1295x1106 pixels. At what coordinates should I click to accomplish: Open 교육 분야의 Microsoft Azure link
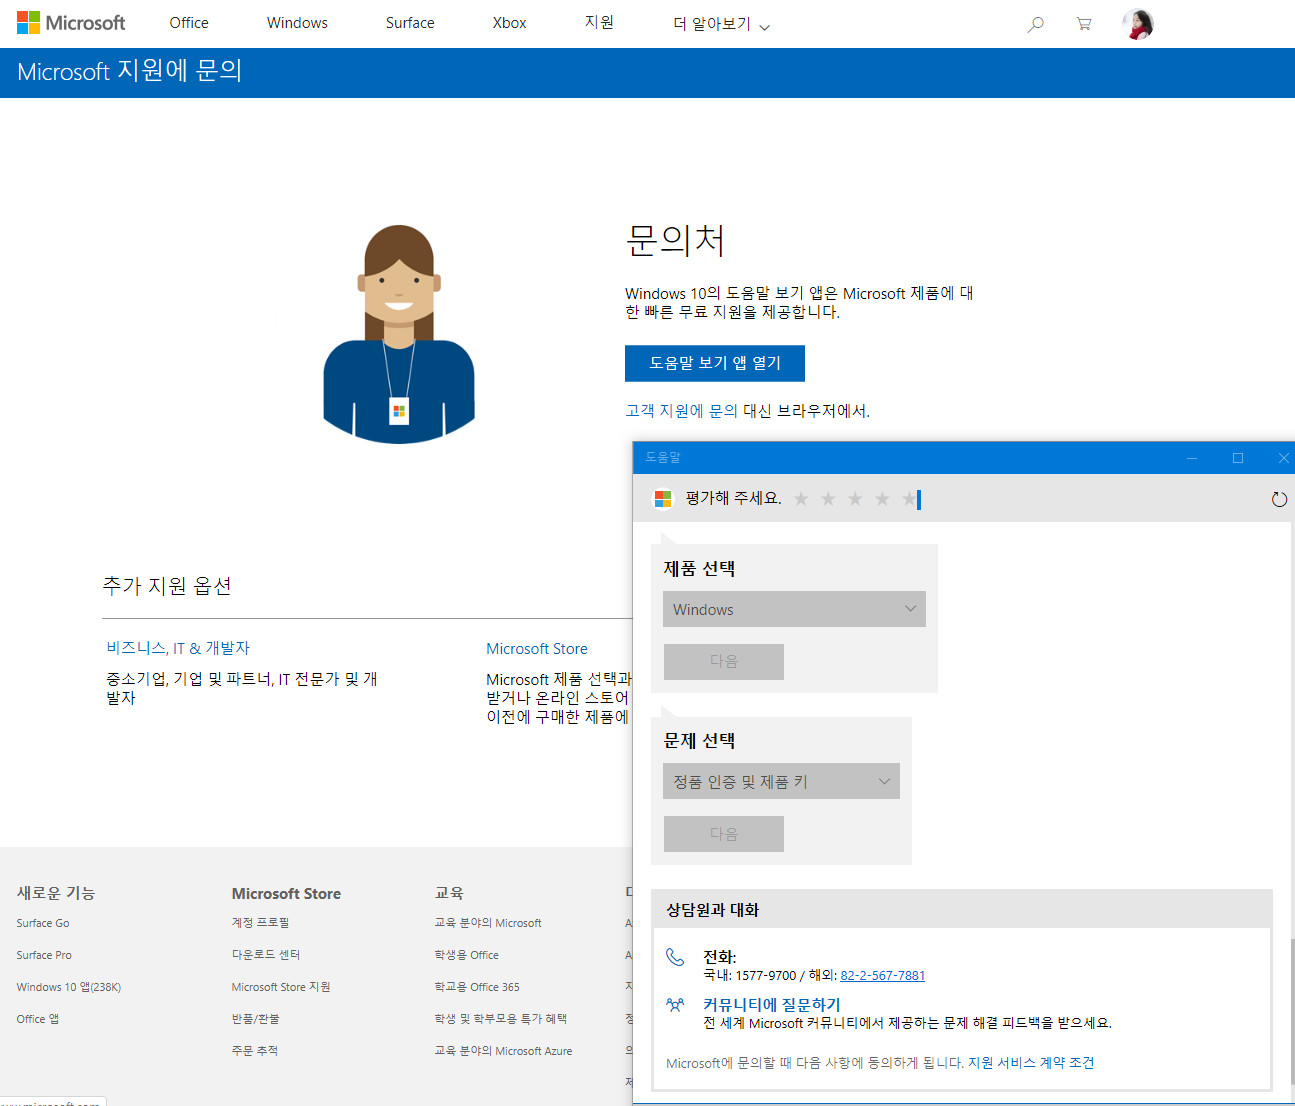click(504, 1051)
